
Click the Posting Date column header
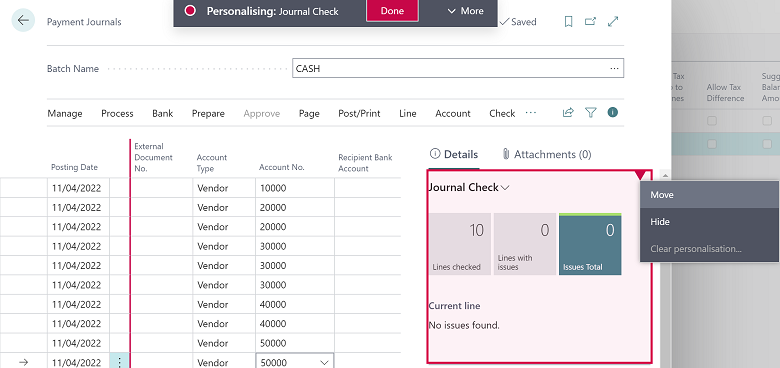pyautogui.click(x=75, y=167)
